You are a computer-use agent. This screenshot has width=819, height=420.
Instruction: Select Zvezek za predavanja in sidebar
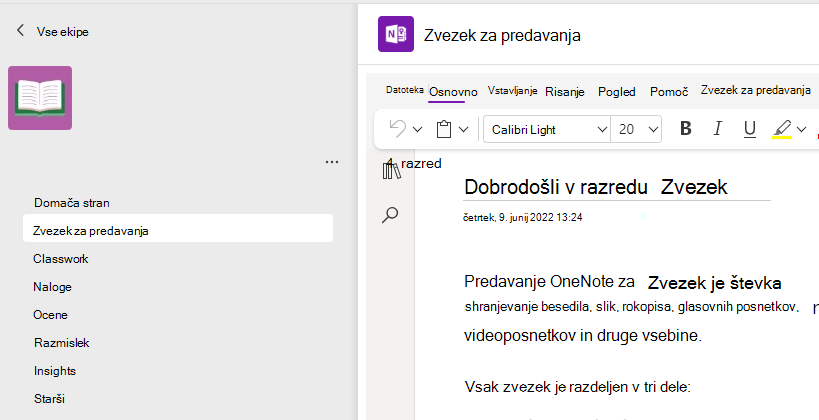pyautogui.click(x=178, y=230)
